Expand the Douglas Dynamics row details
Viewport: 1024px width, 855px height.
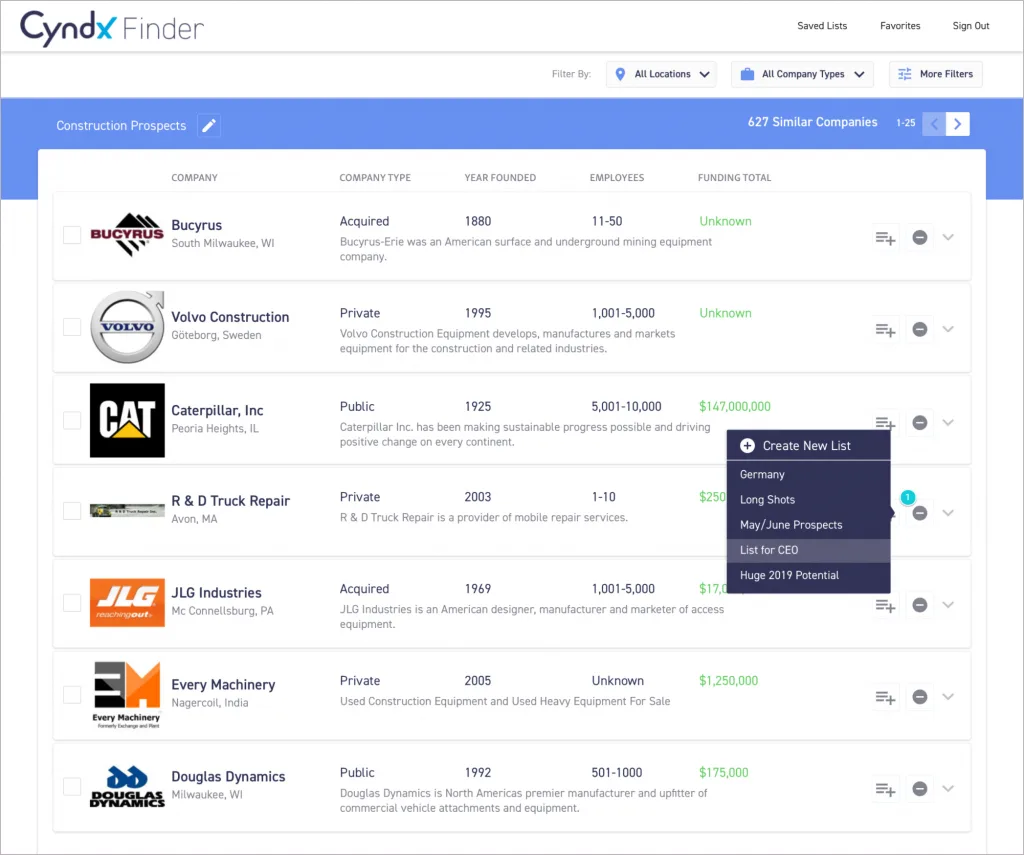[948, 789]
